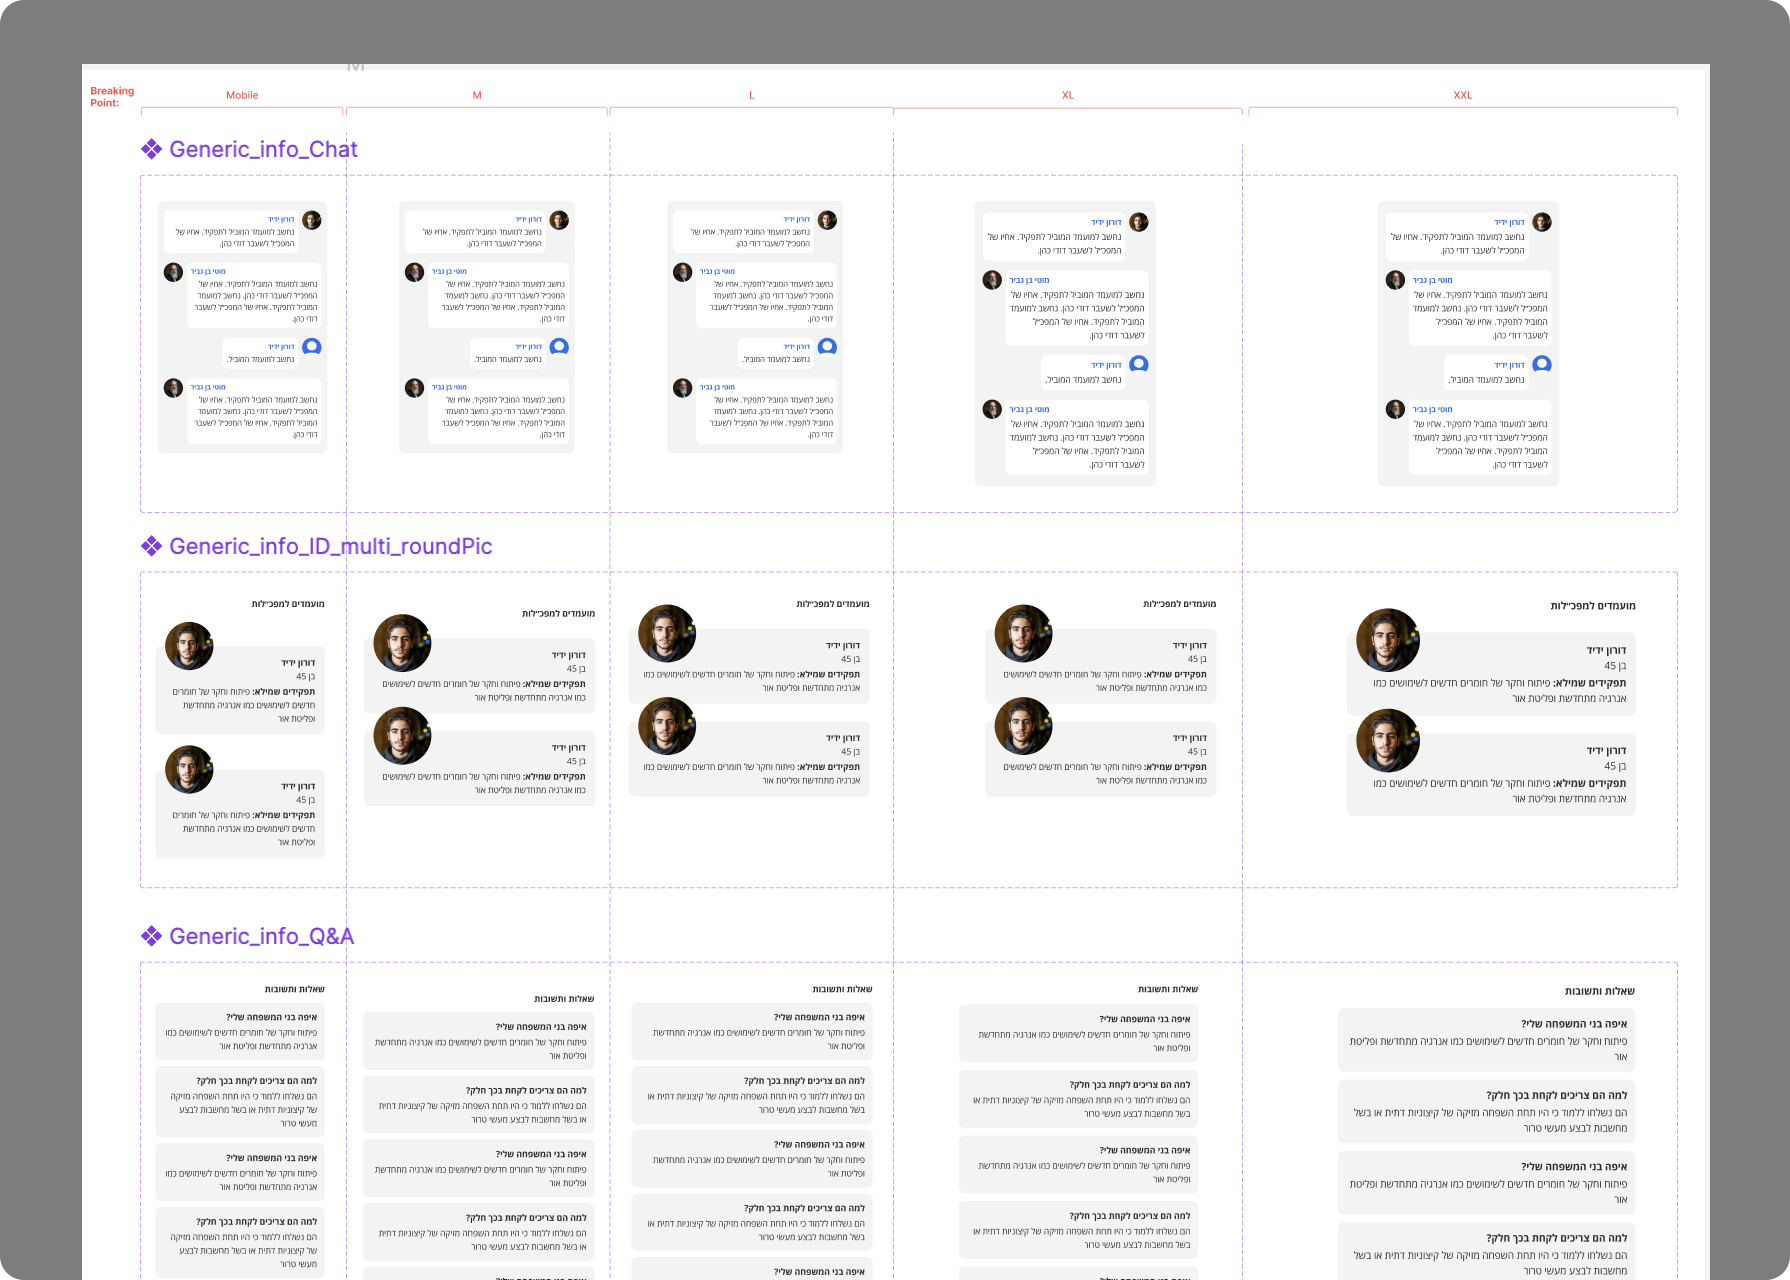Select top profile photo in XL chat frame
1790x1280 pixels.
(x=1138, y=222)
